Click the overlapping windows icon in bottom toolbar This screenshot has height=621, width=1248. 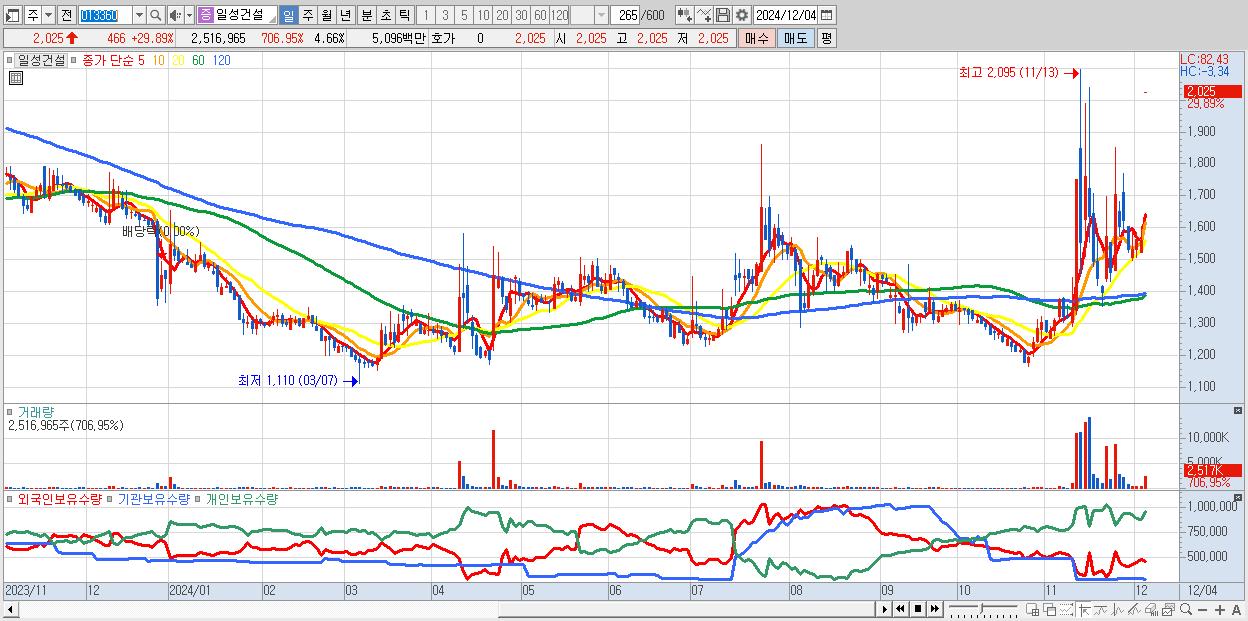(x=1049, y=609)
